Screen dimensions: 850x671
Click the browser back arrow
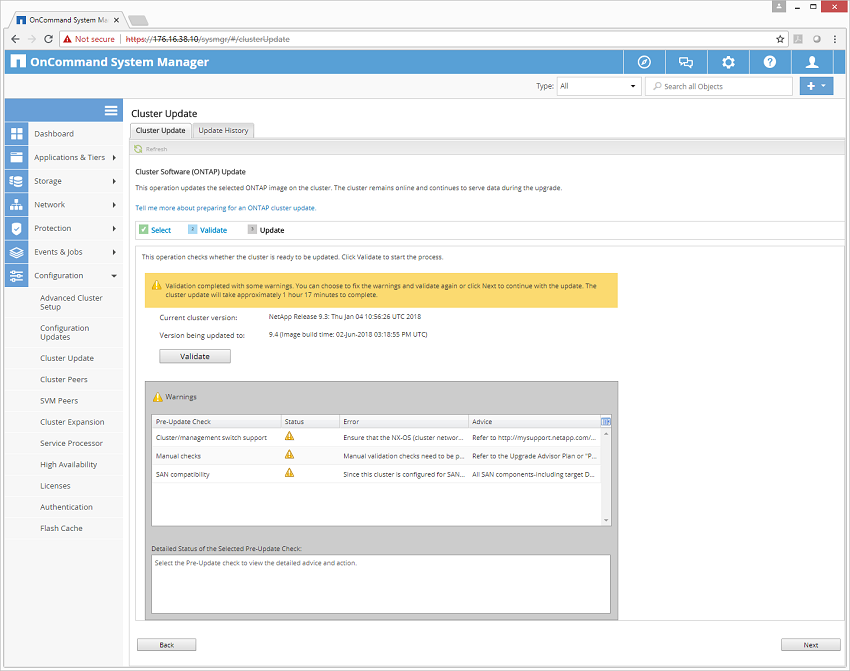(x=15, y=39)
